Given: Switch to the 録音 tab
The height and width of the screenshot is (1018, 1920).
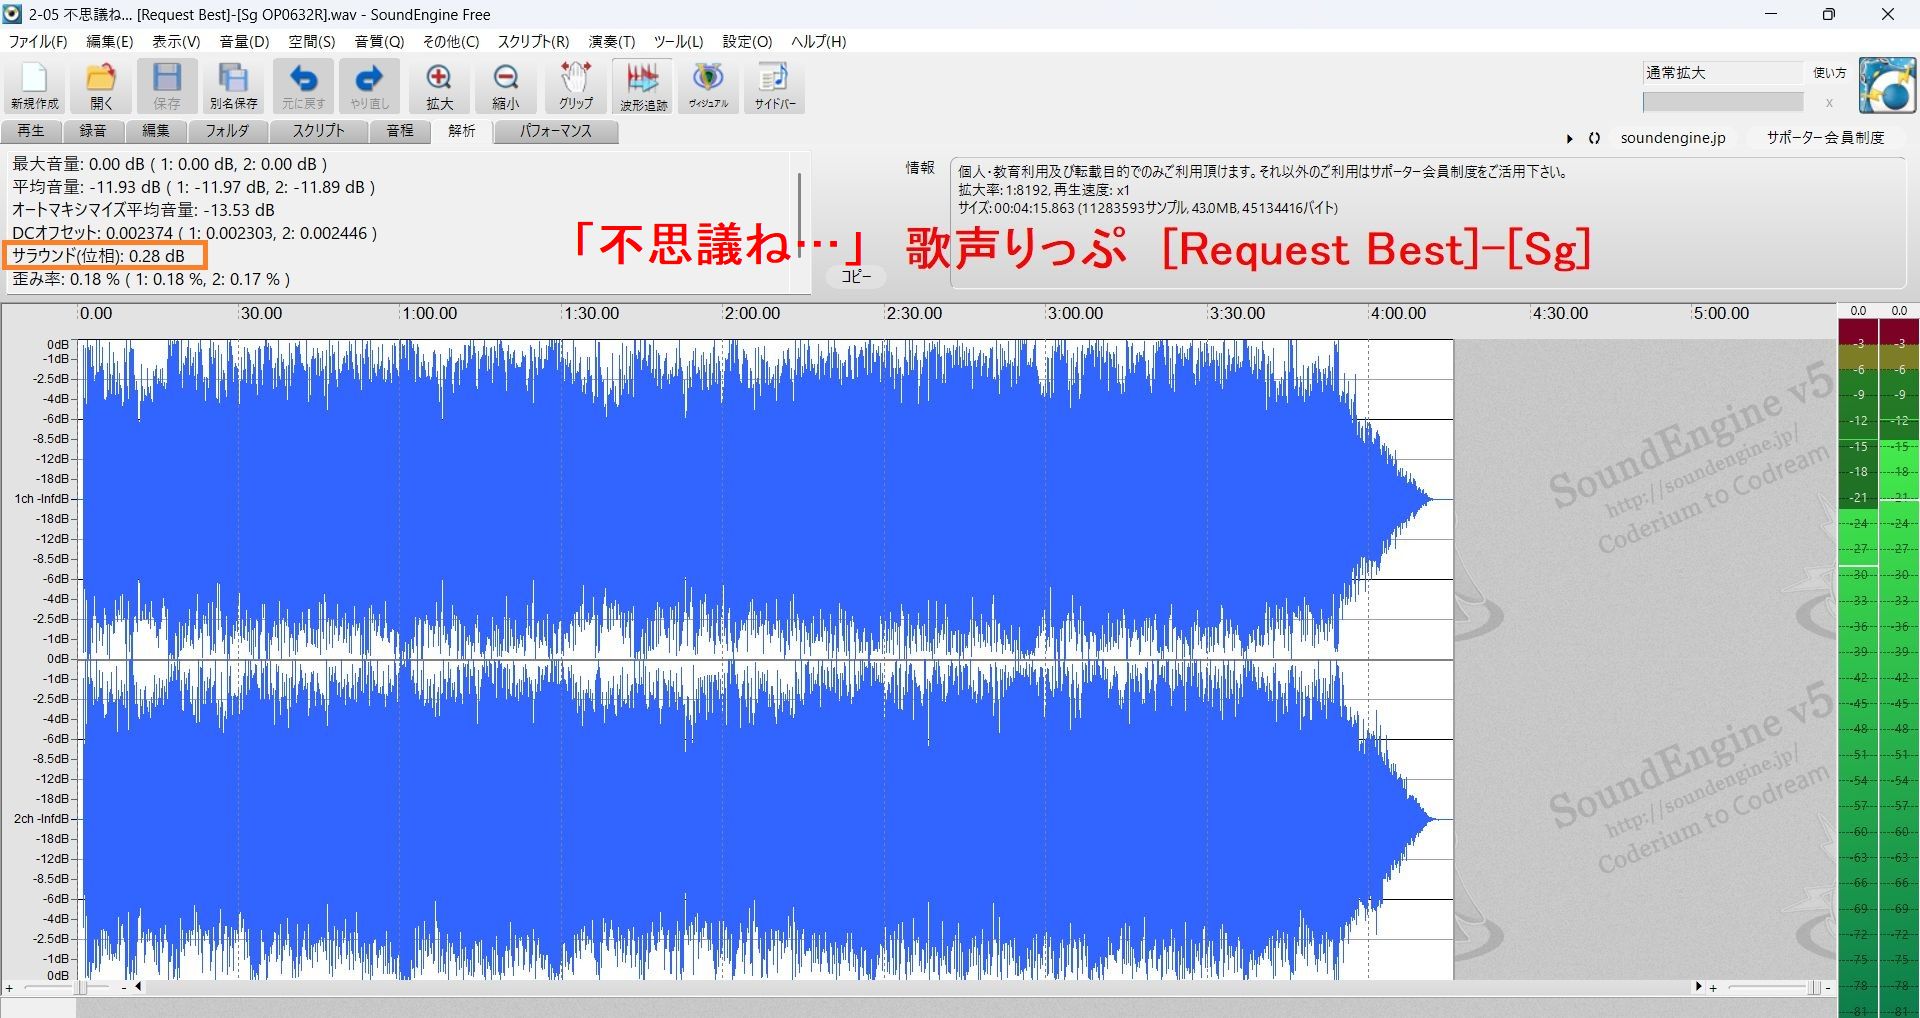Looking at the screenshot, I should click(x=93, y=131).
